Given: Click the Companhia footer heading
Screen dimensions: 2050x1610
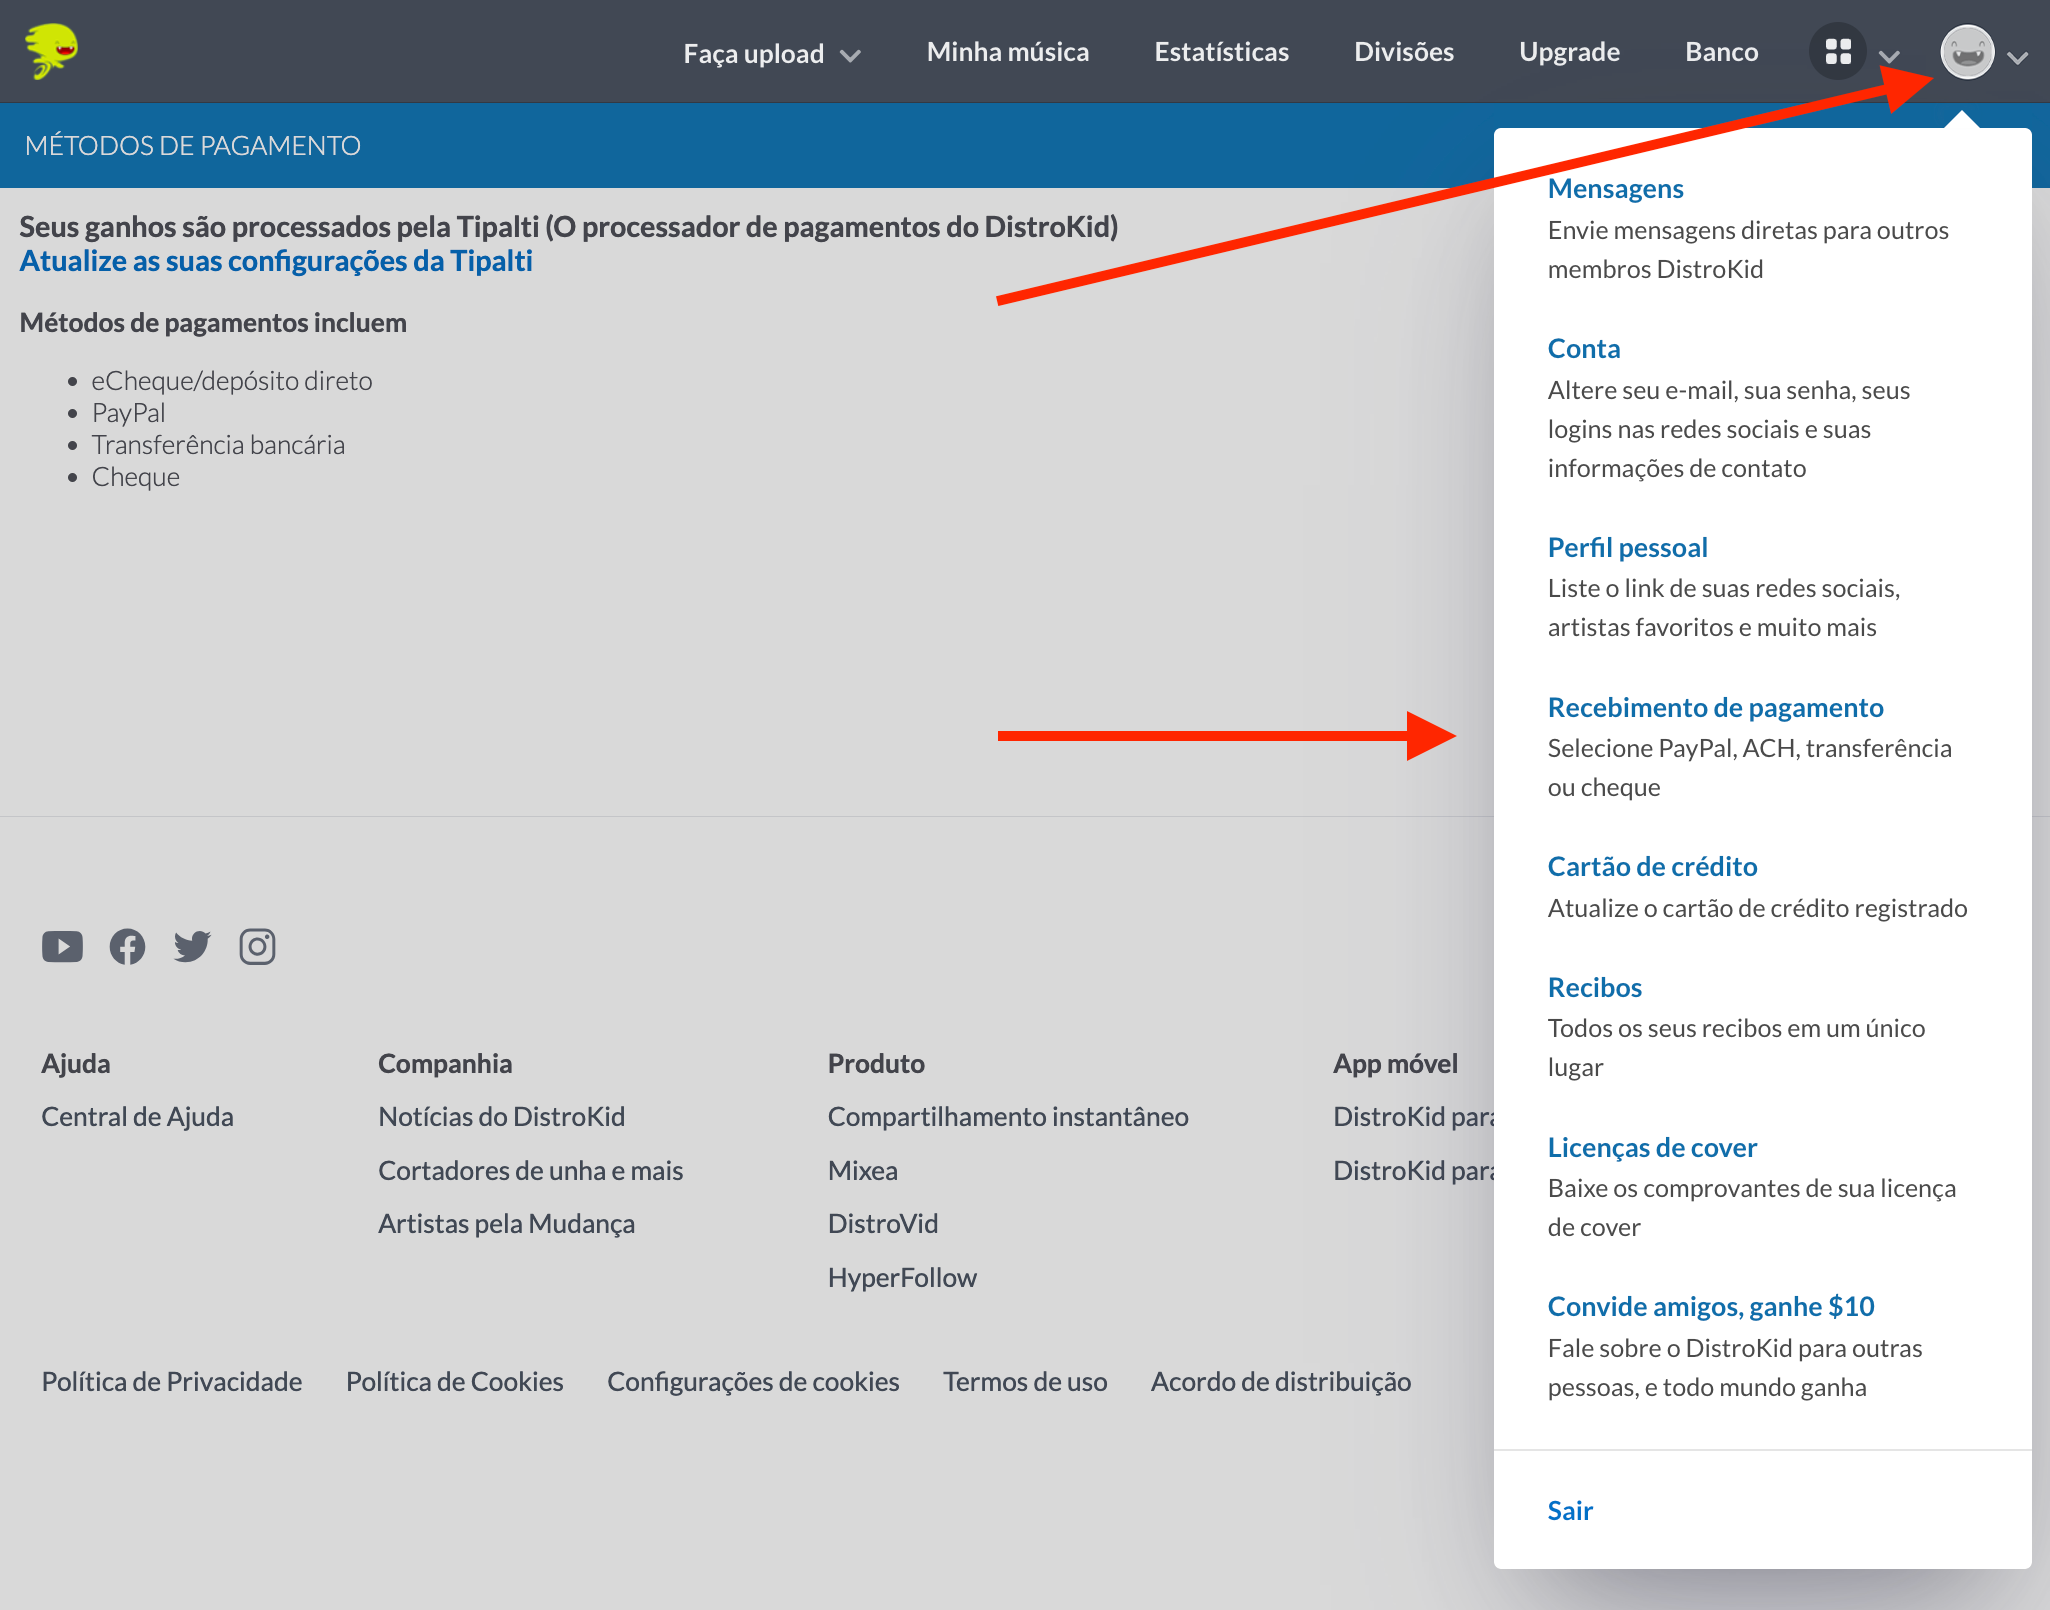Looking at the screenshot, I should [445, 1063].
